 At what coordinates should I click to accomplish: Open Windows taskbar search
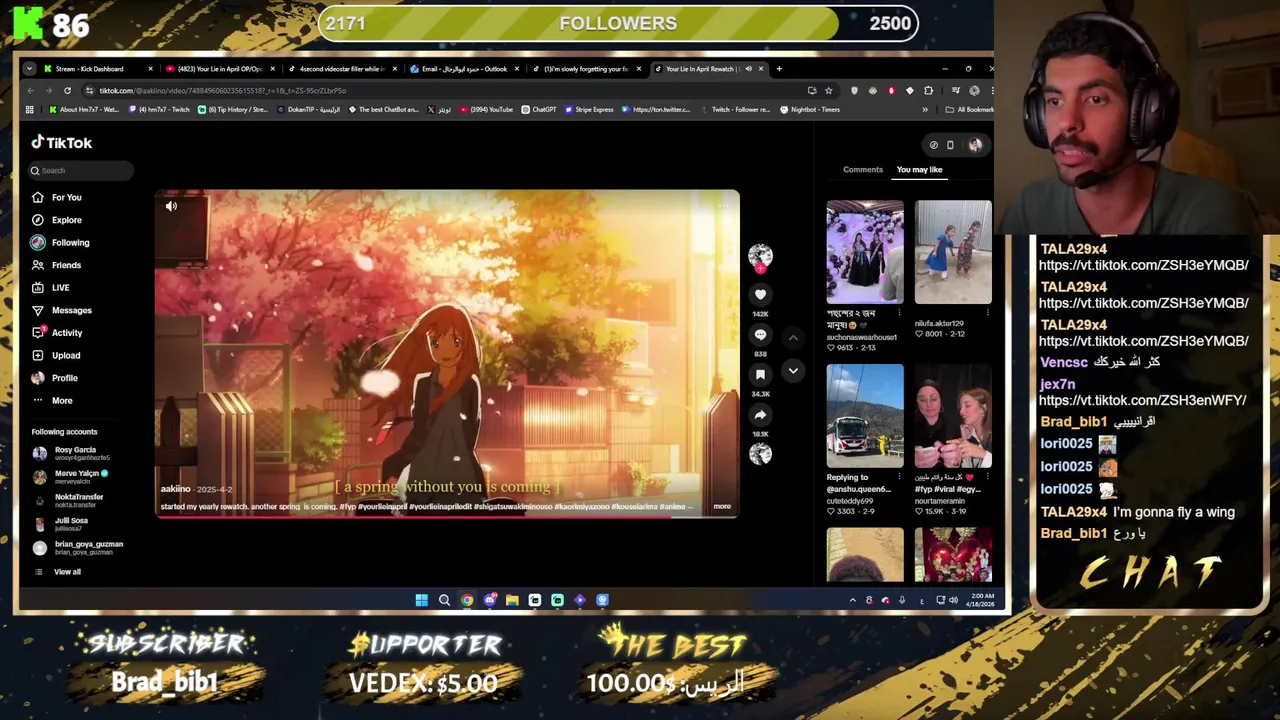[x=444, y=600]
